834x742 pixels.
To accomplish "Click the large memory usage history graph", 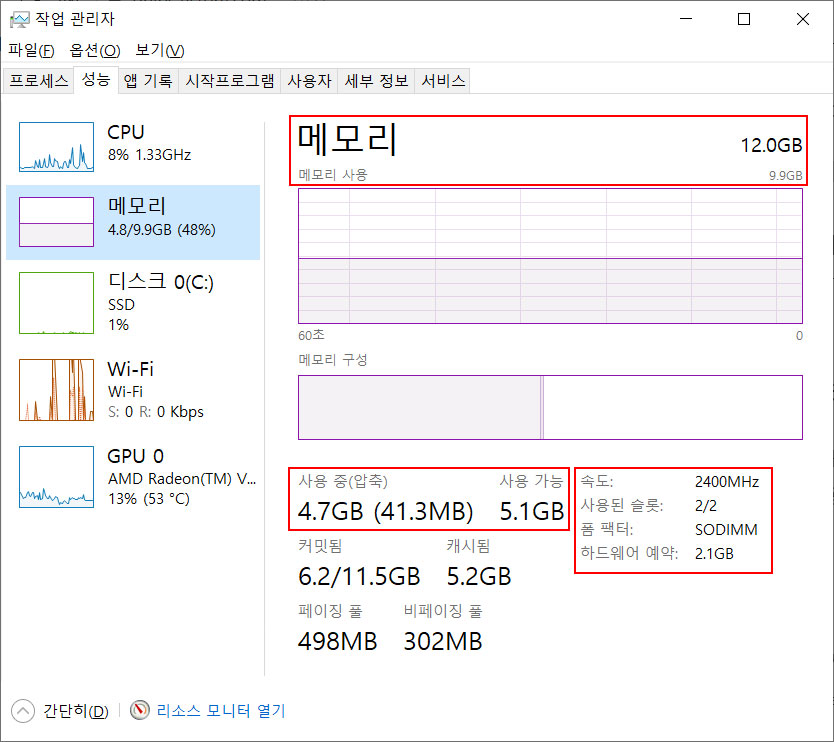I will click(x=551, y=256).
